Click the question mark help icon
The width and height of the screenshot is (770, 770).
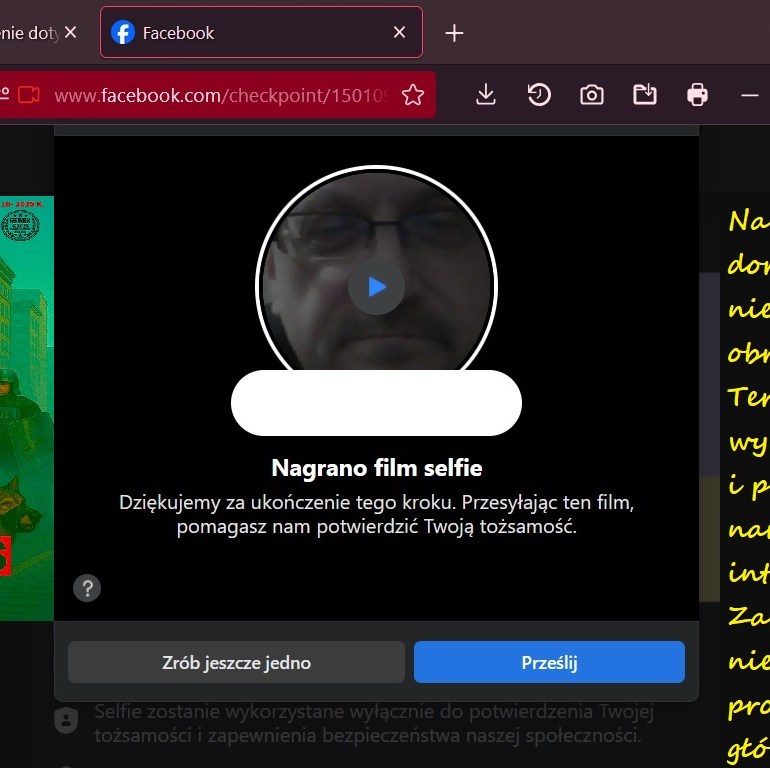87,587
